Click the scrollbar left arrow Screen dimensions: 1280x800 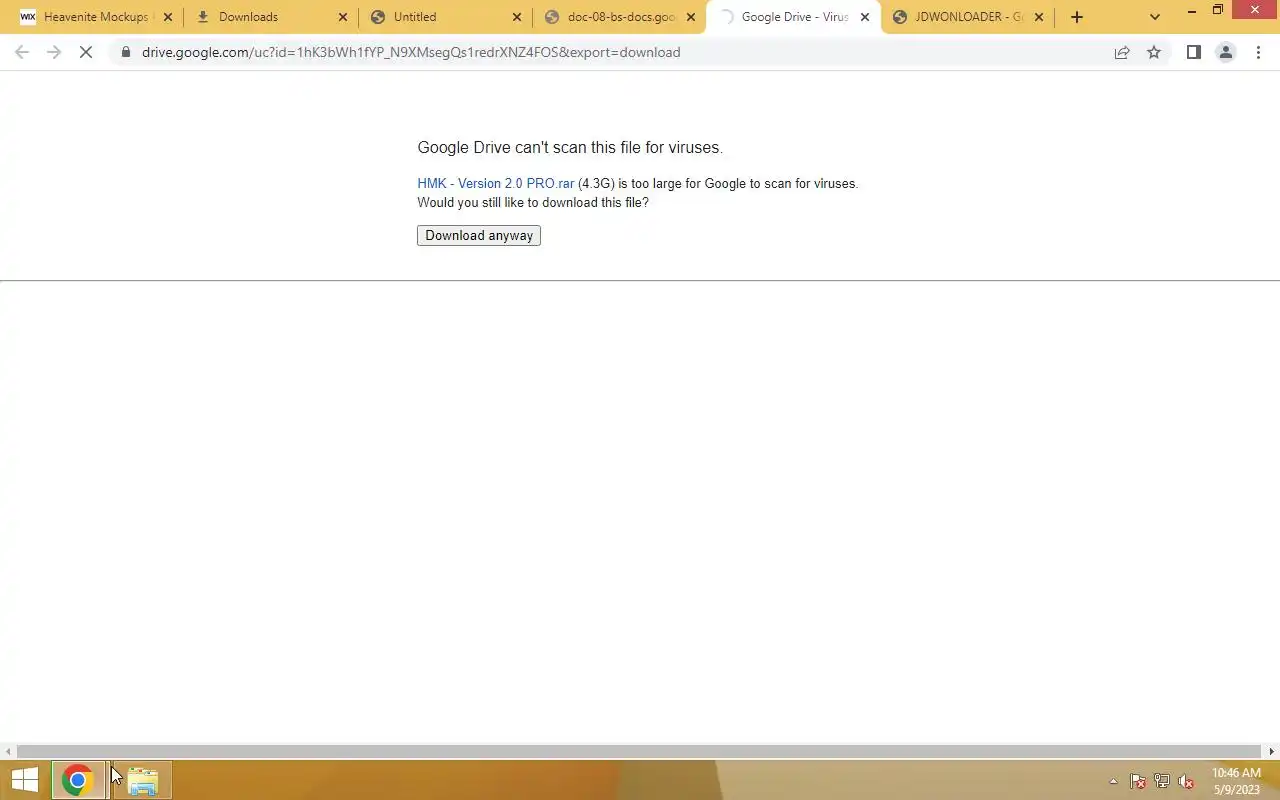pyautogui.click(x=8, y=751)
